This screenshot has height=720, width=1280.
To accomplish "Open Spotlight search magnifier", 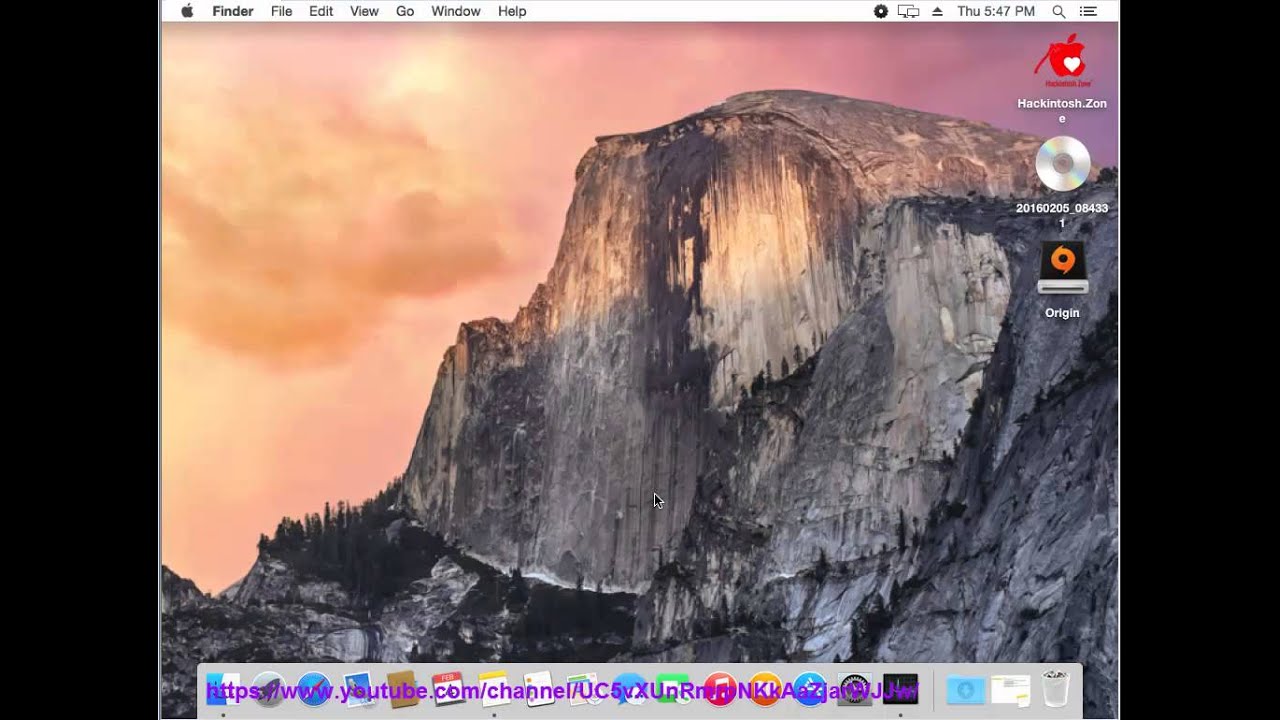I will coord(1059,11).
